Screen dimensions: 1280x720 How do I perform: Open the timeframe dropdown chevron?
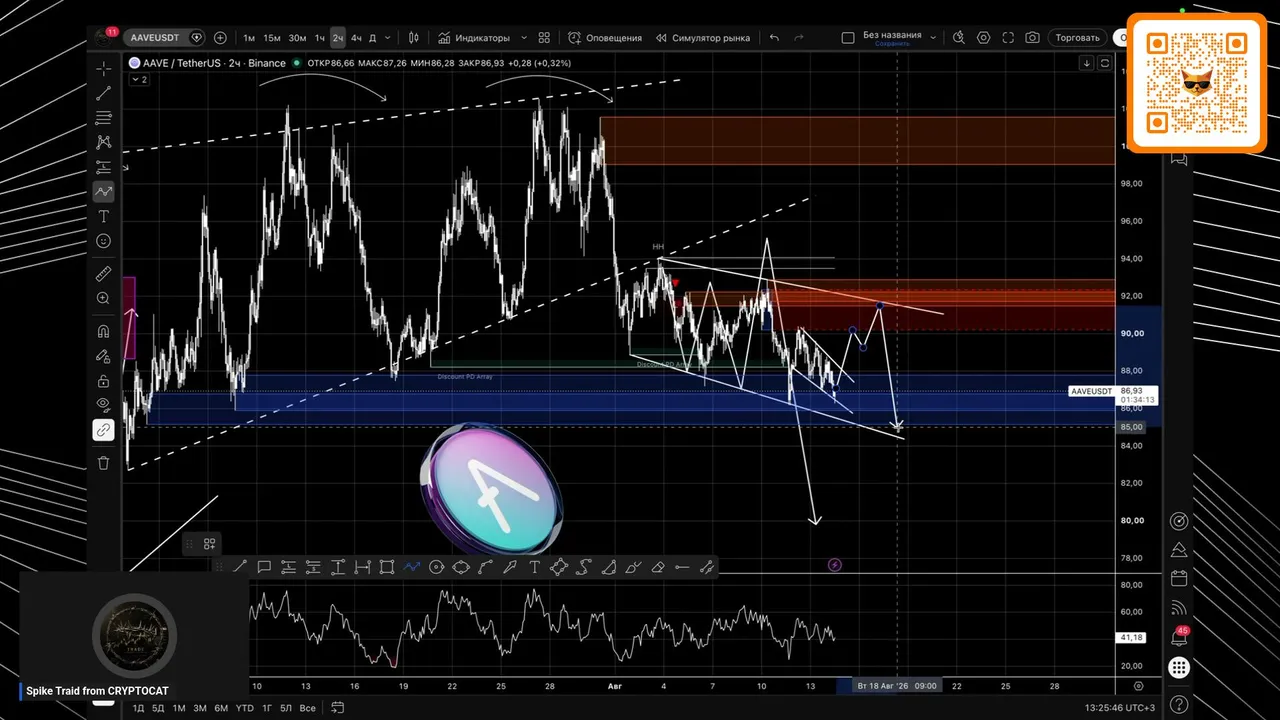tap(389, 38)
